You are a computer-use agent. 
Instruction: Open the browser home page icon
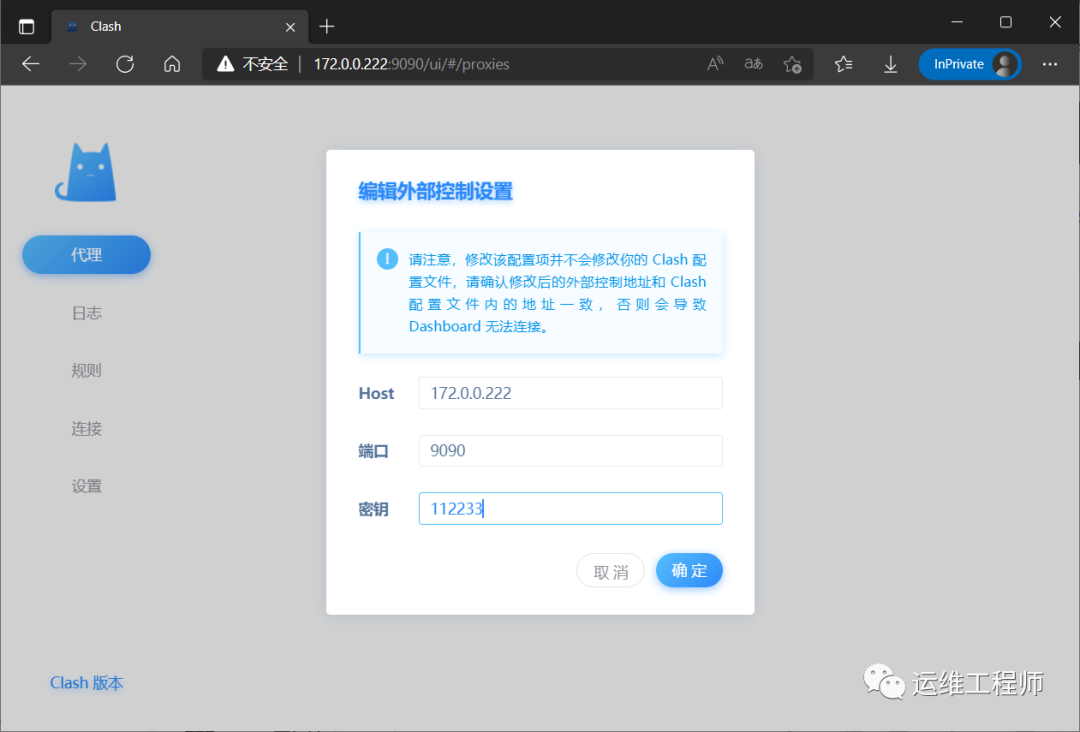171,63
